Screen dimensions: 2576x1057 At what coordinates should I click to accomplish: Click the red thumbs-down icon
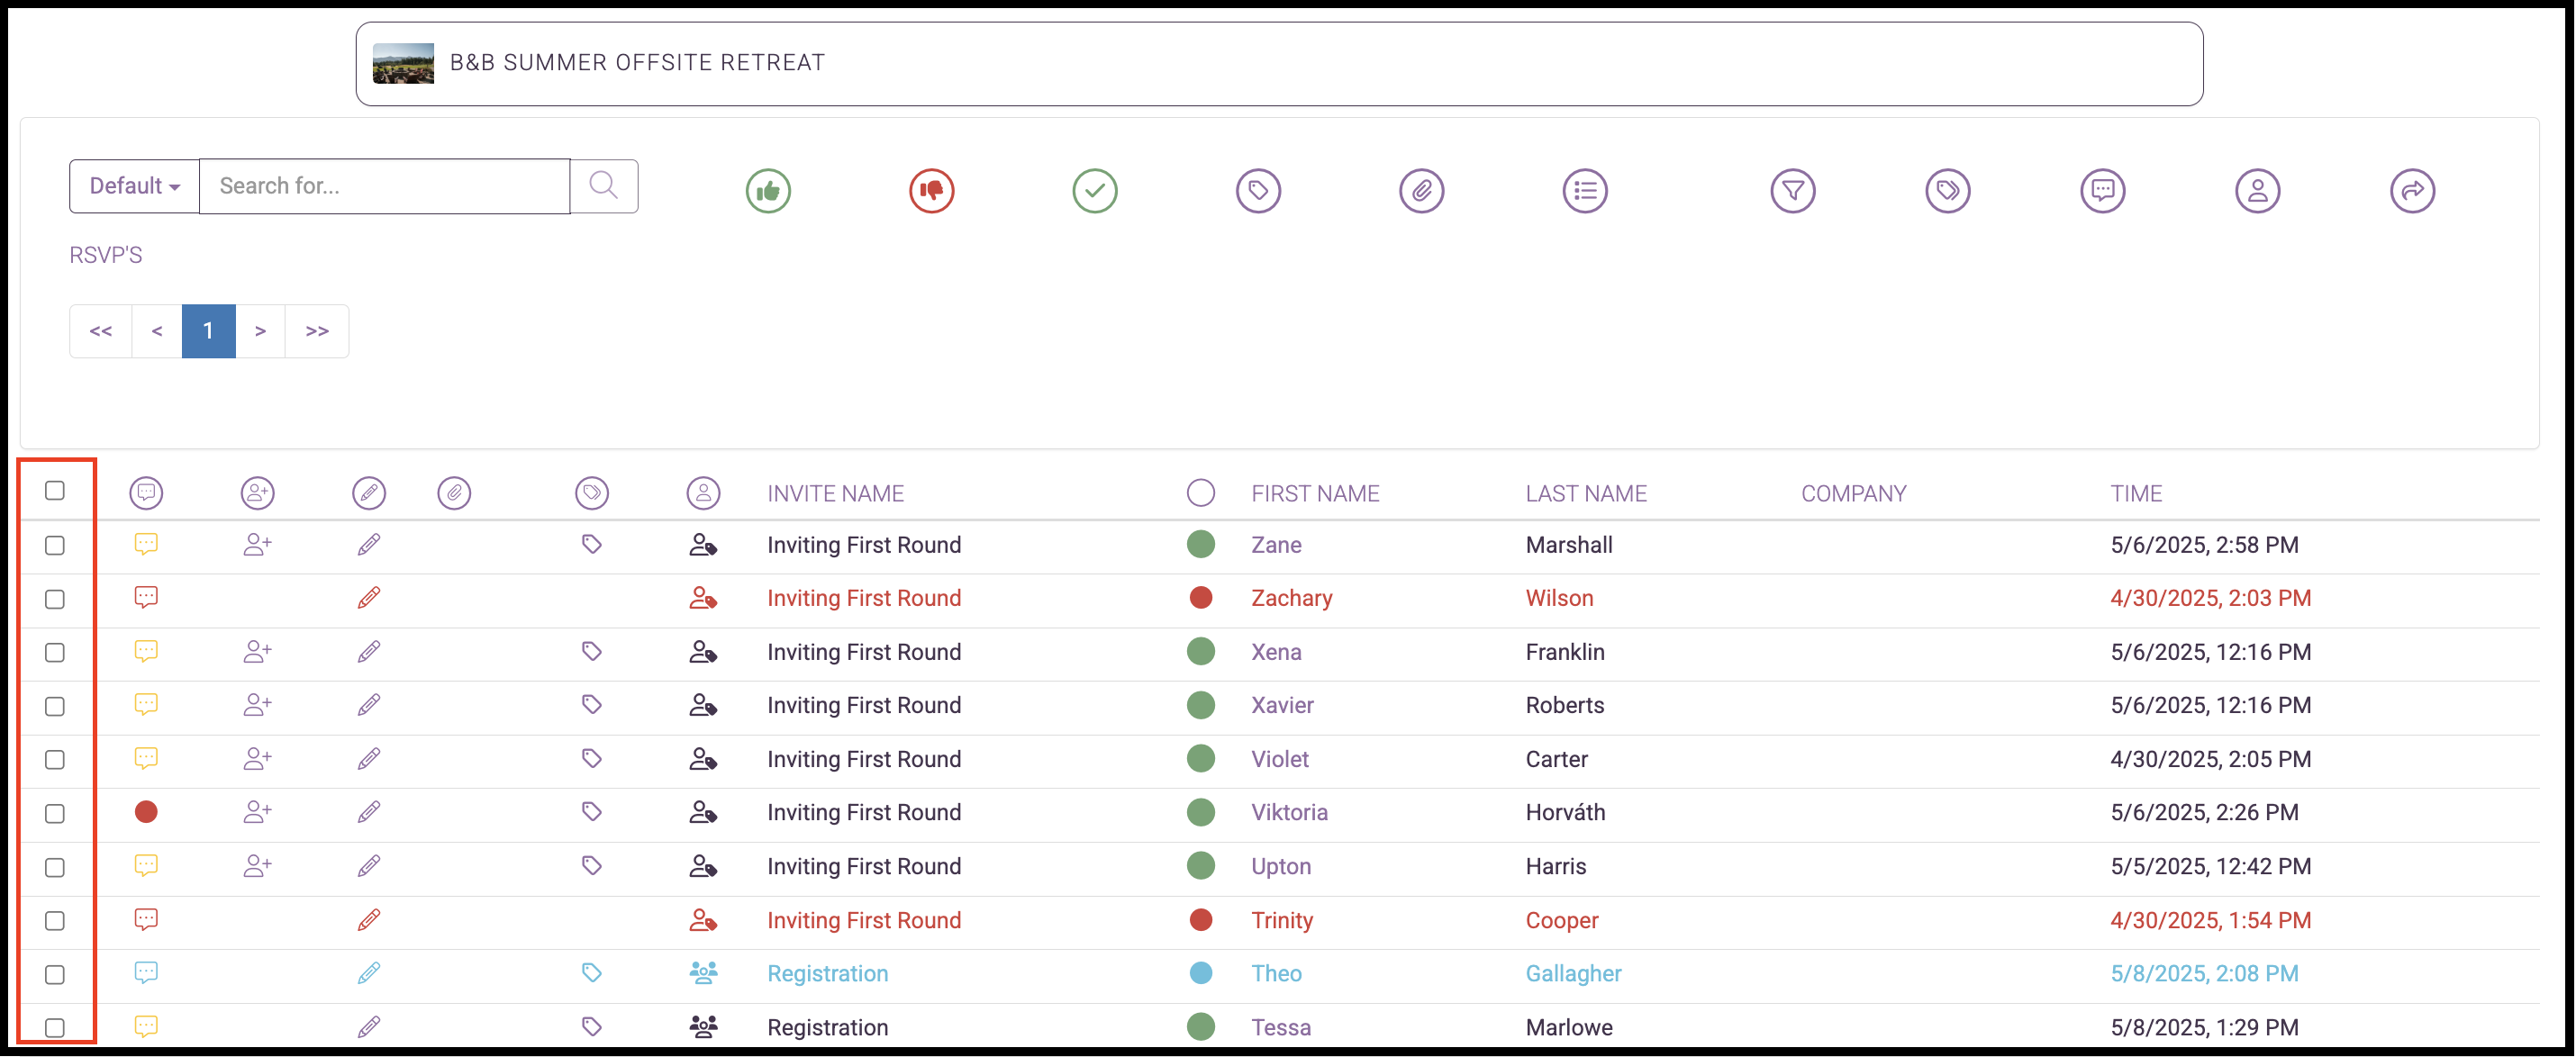pyautogui.click(x=931, y=190)
